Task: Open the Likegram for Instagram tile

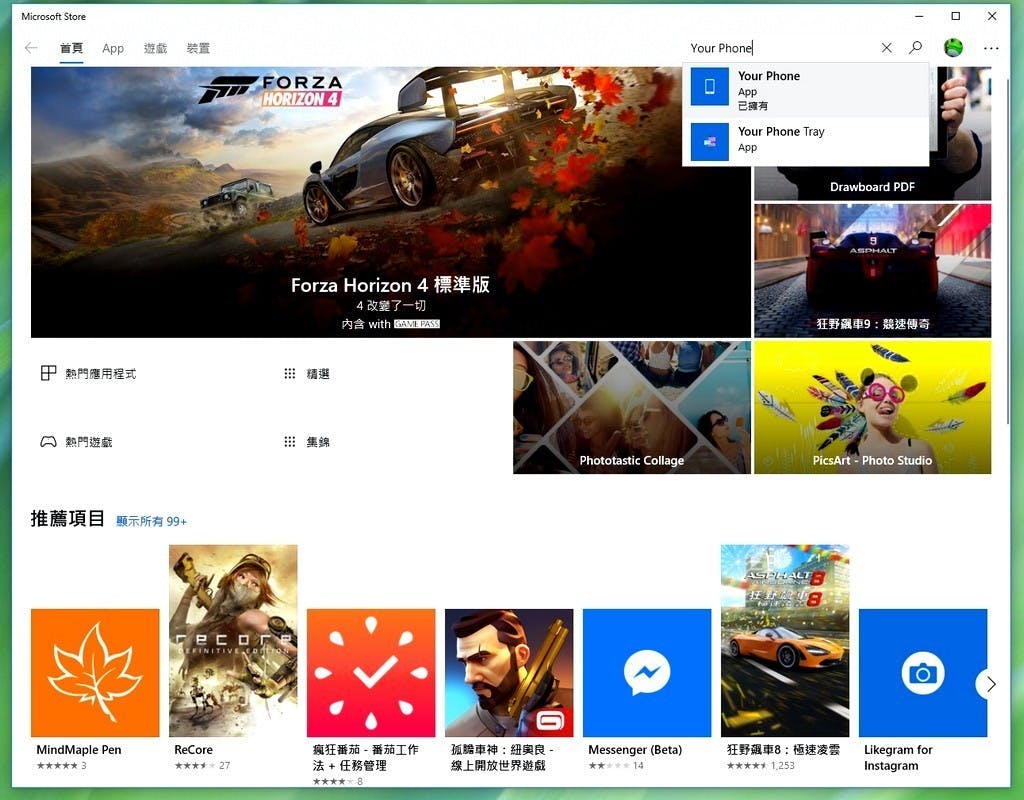Action: coord(923,673)
